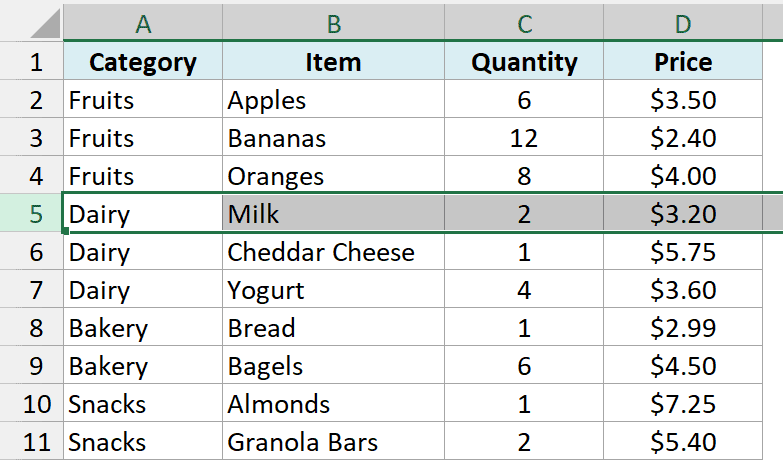Click the Item header cell
Viewport: 783px width, 460px height.
point(333,61)
